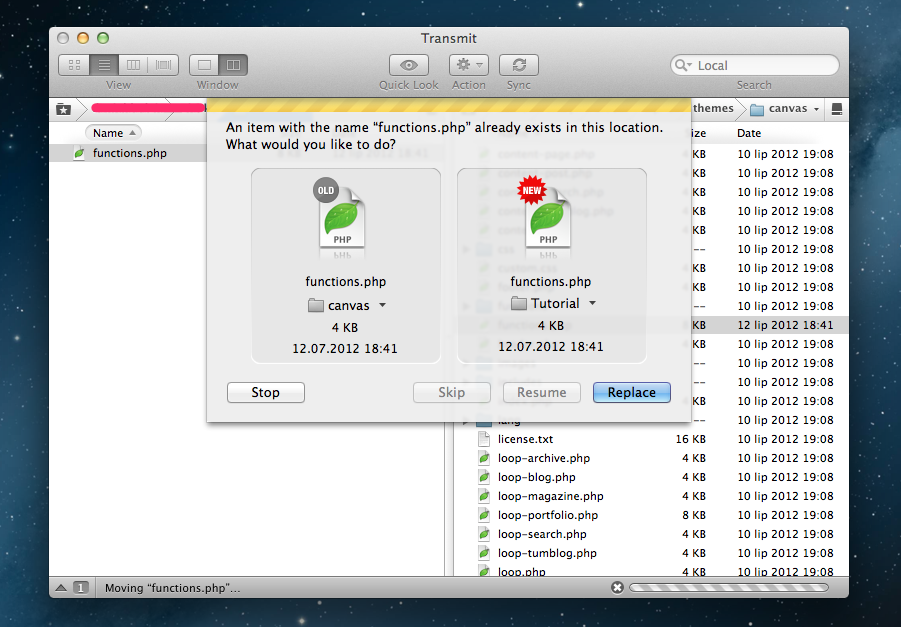Open the Tutorial location dropdown under the new file
The image size is (901, 627).
pyautogui.click(x=553, y=303)
